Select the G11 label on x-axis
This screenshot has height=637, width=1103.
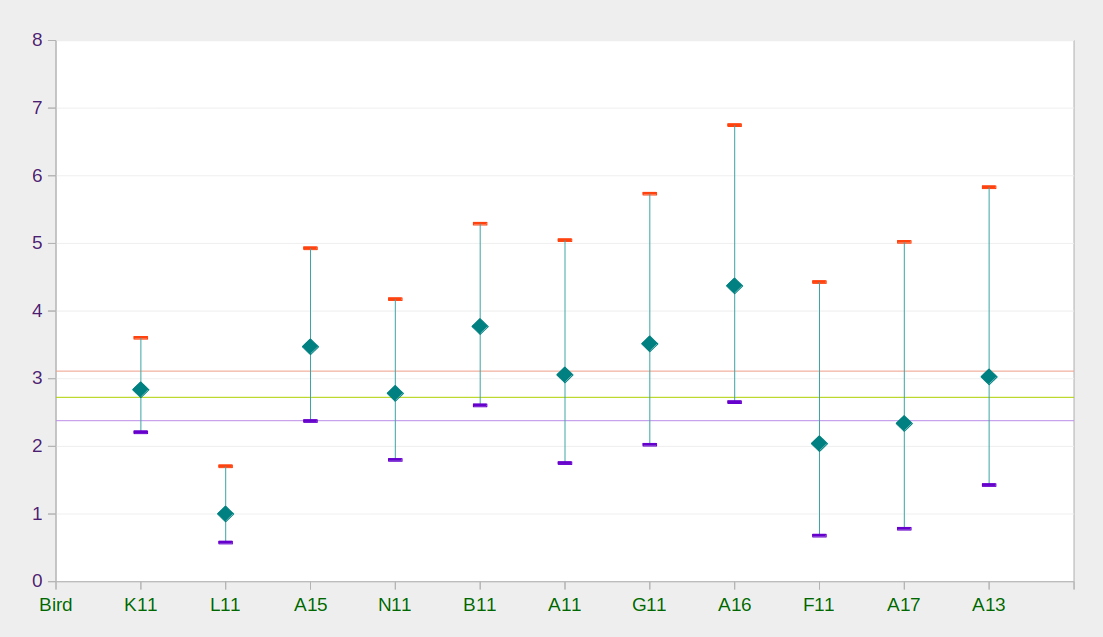650,605
